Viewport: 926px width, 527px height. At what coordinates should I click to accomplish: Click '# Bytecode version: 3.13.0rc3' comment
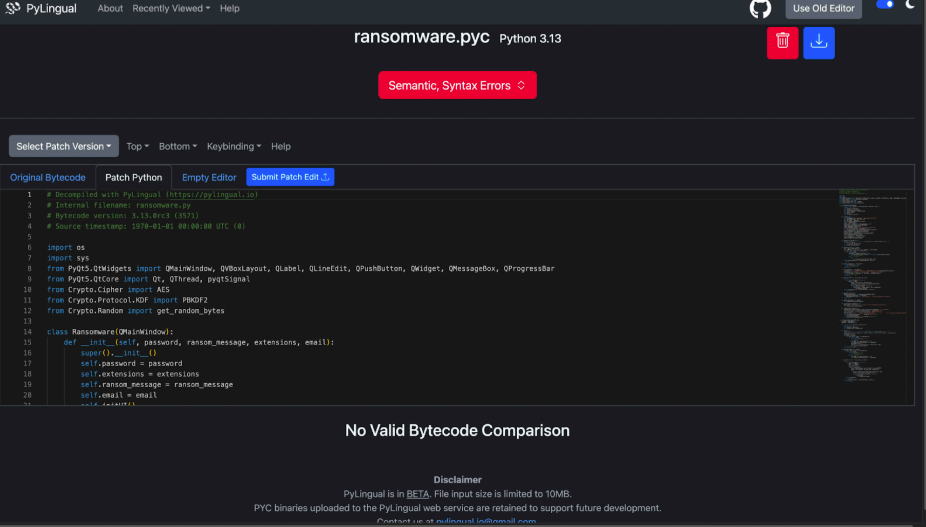coord(123,216)
